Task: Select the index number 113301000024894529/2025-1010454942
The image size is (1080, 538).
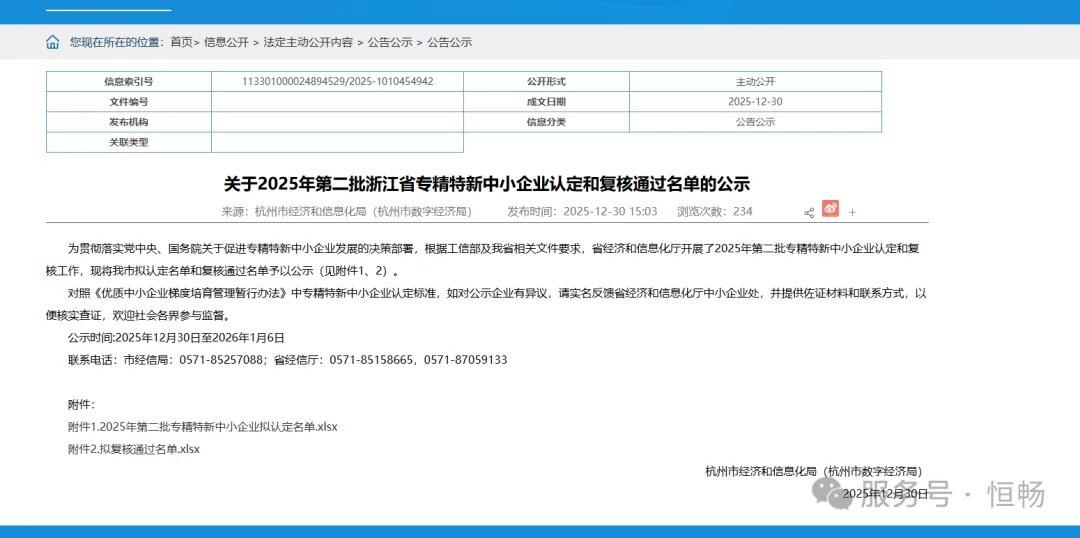Action: coord(337,81)
